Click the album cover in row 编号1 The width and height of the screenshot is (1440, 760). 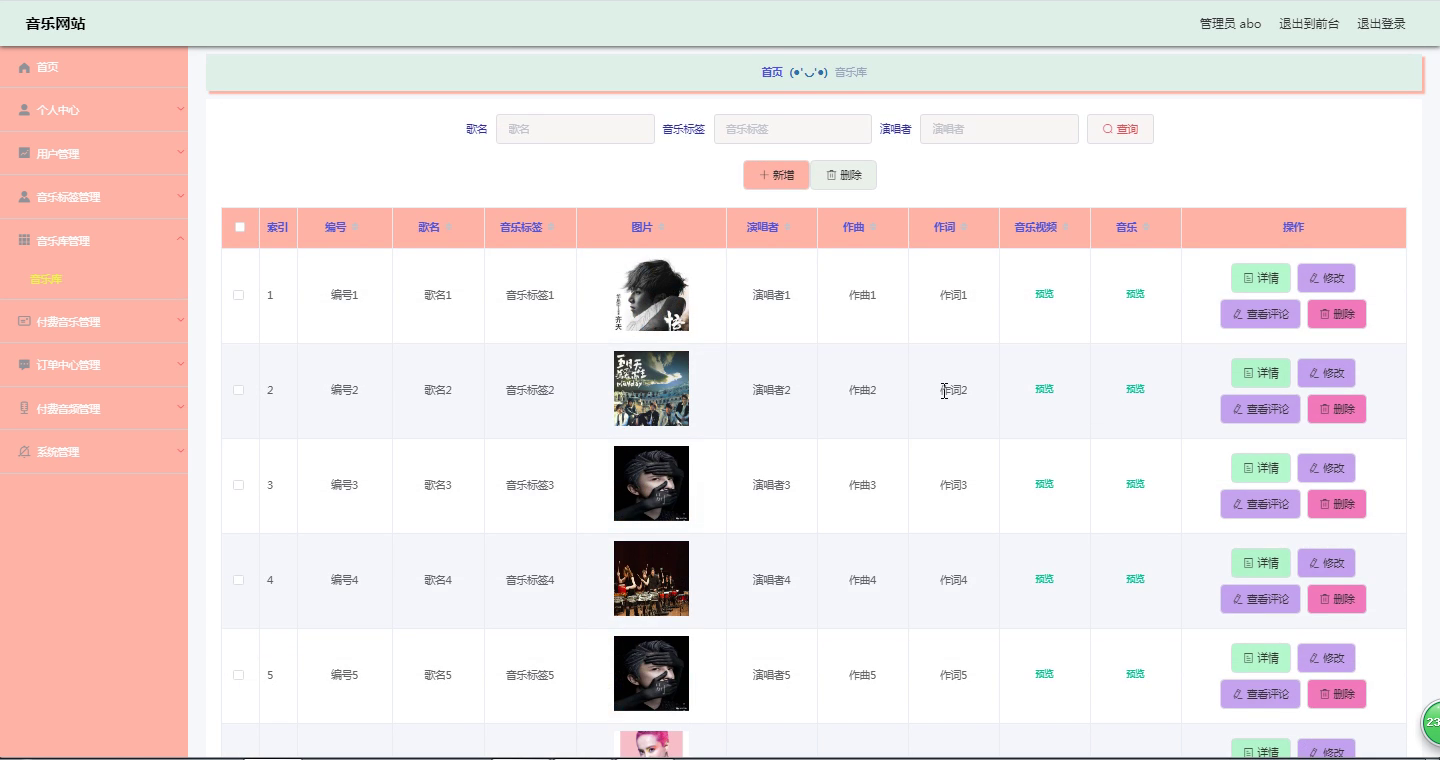651,295
